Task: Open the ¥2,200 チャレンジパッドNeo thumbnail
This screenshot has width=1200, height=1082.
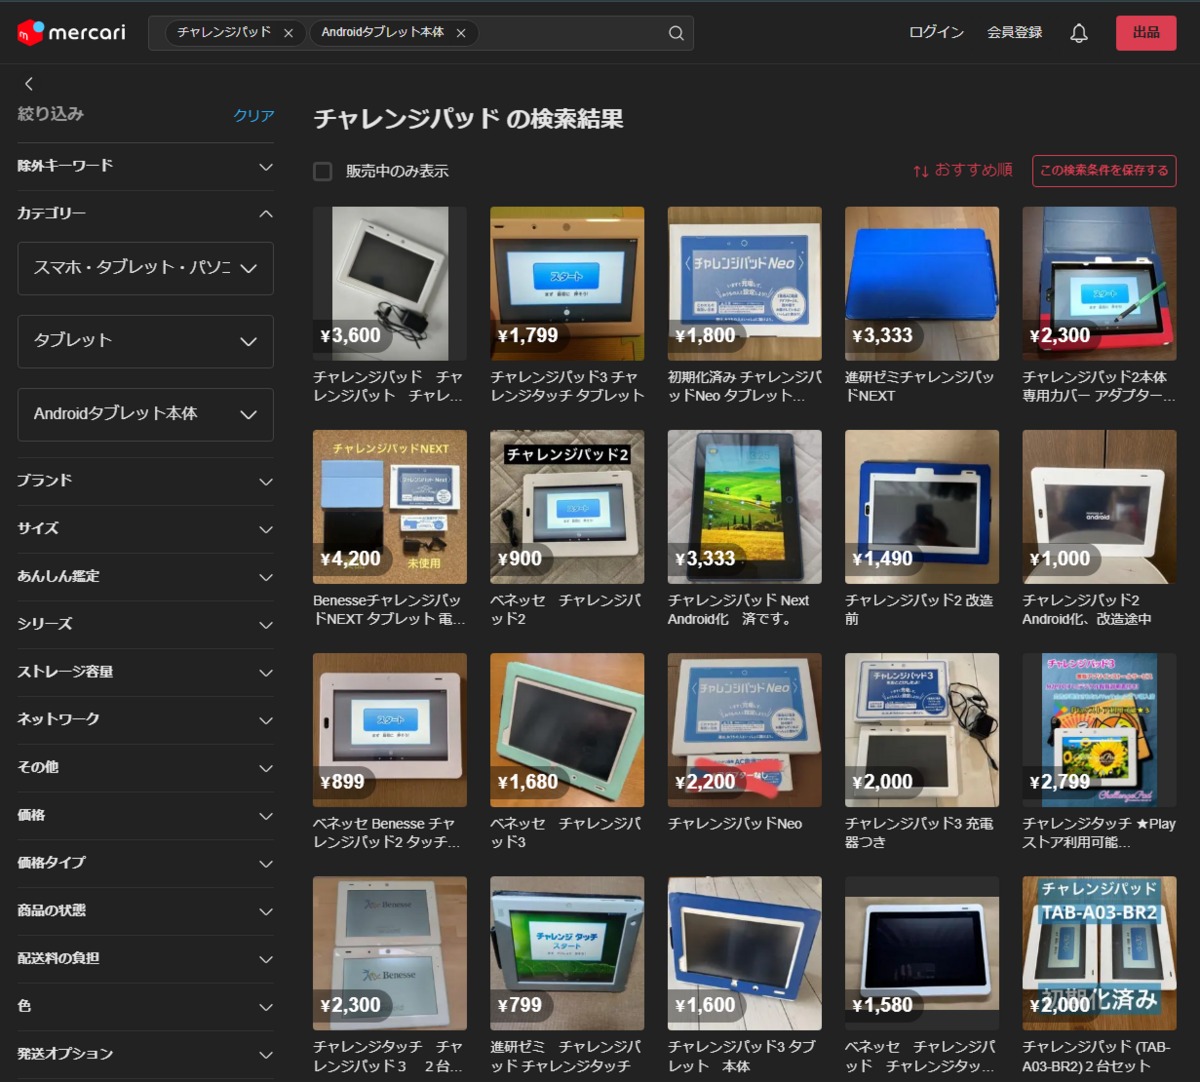Action: click(x=745, y=730)
